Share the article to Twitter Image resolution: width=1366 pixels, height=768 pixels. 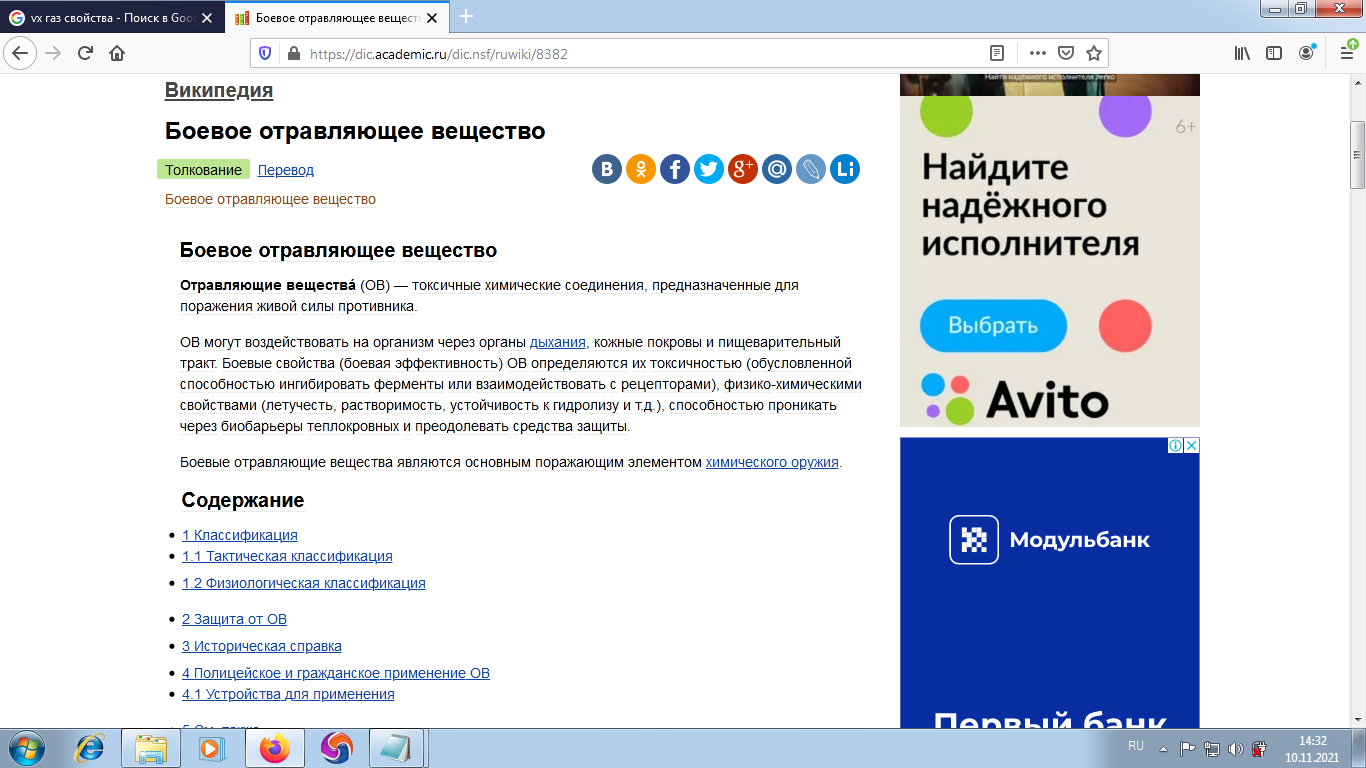(x=709, y=169)
